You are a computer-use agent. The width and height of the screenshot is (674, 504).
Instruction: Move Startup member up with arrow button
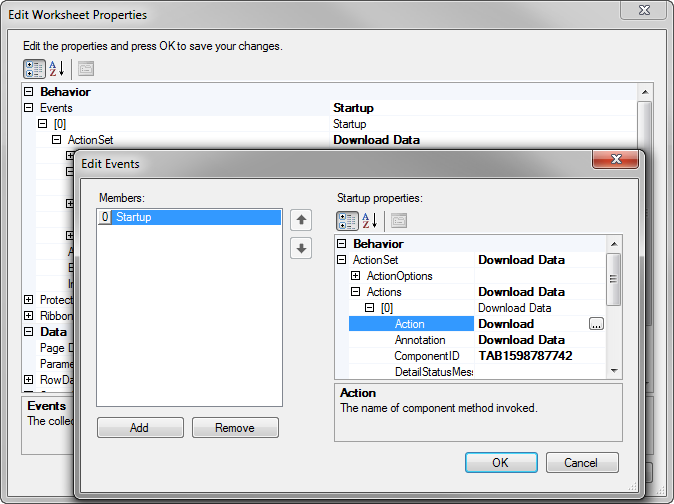coord(301,220)
